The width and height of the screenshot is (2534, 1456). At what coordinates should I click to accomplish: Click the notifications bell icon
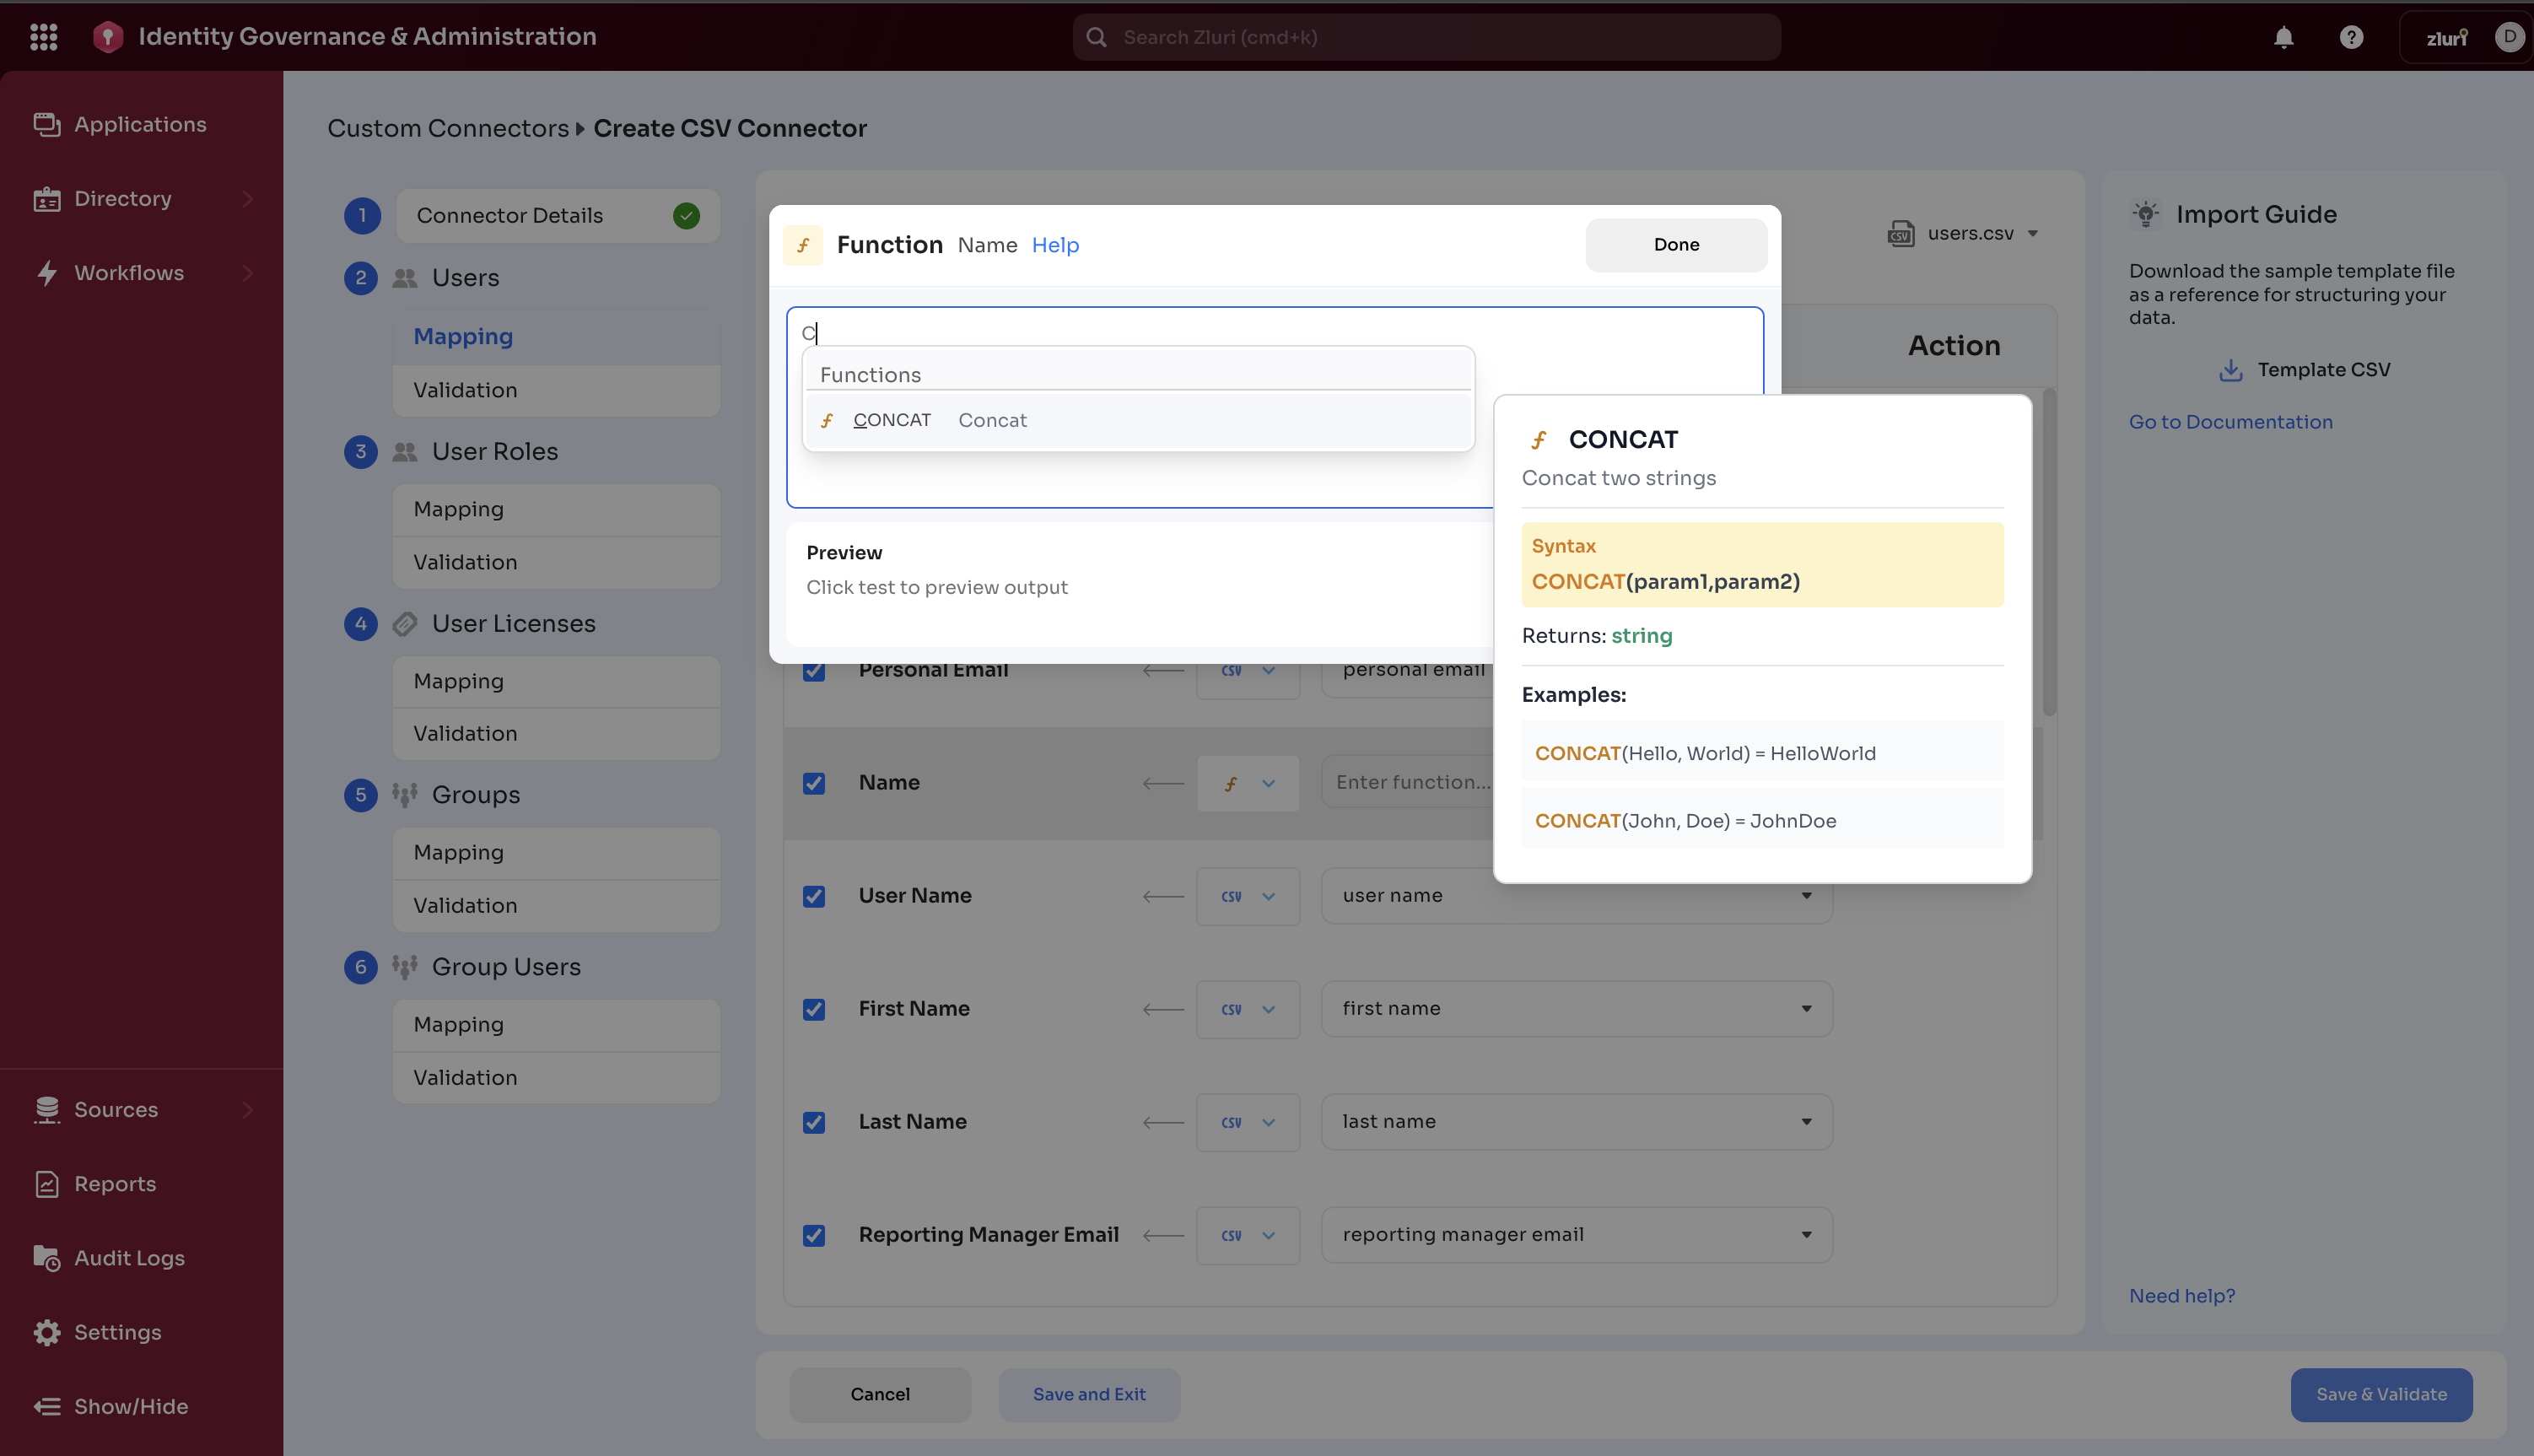pos(2283,37)
